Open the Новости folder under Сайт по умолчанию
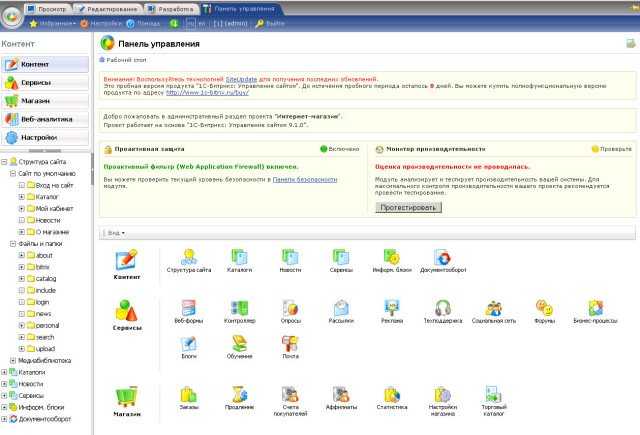The width and height of the screenshot is (640, 435). tap(44, 220)
